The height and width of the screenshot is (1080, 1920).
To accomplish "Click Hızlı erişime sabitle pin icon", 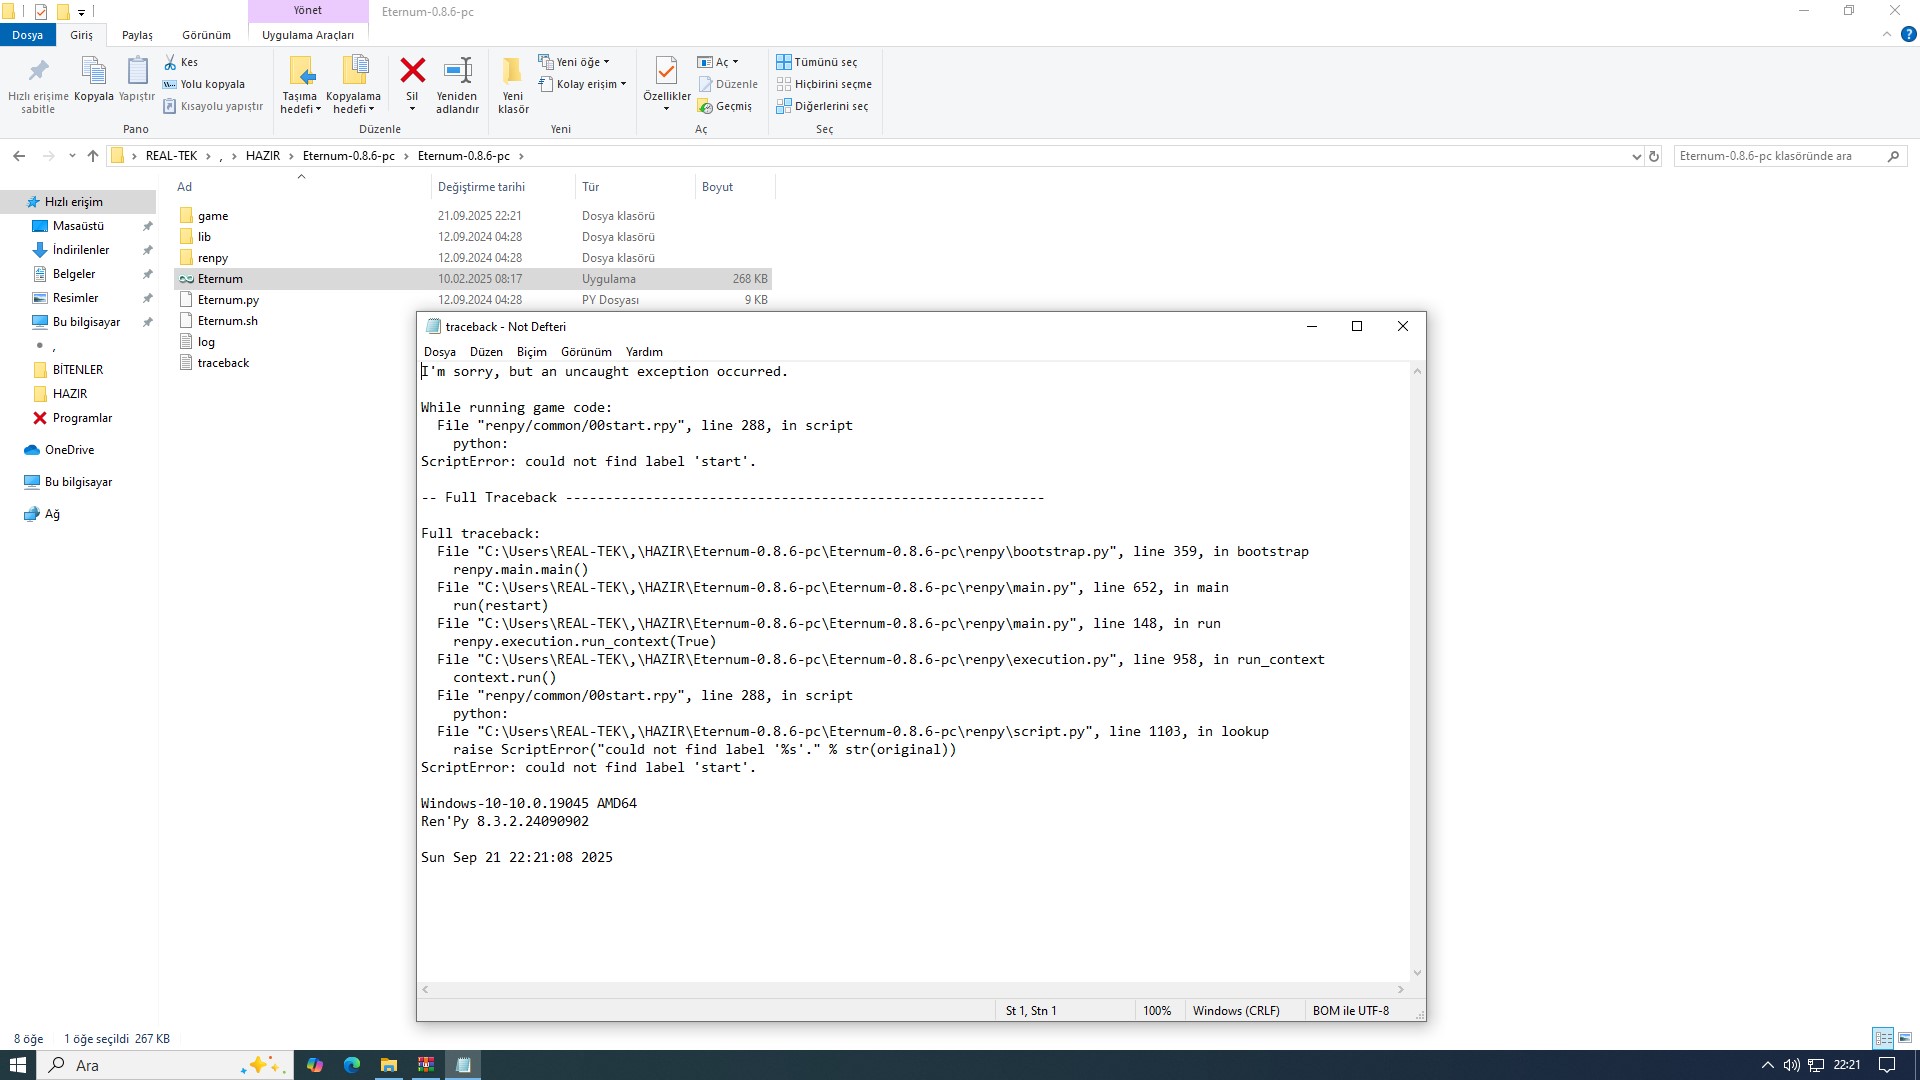I will click(x=38, y=71).
